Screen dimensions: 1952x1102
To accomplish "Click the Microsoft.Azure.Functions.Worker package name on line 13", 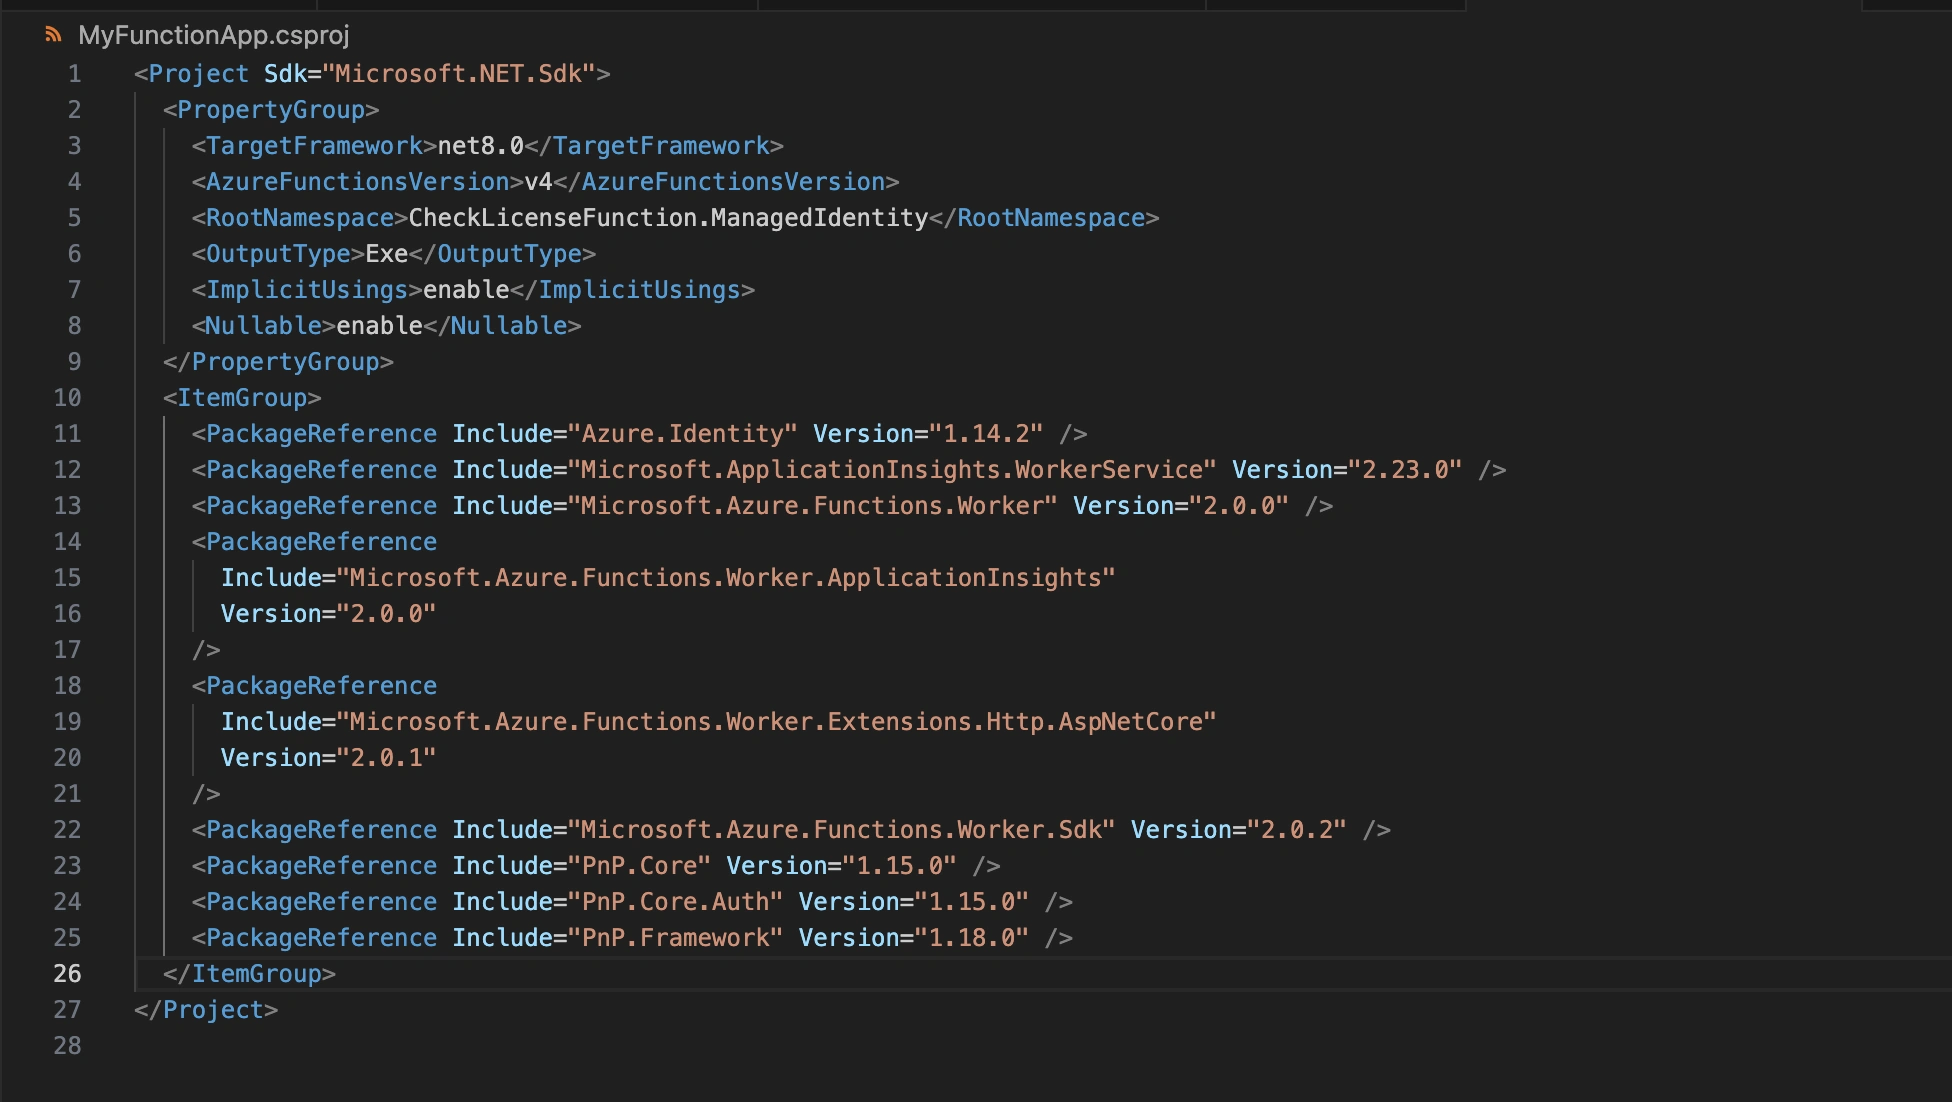I will [813, 506].
